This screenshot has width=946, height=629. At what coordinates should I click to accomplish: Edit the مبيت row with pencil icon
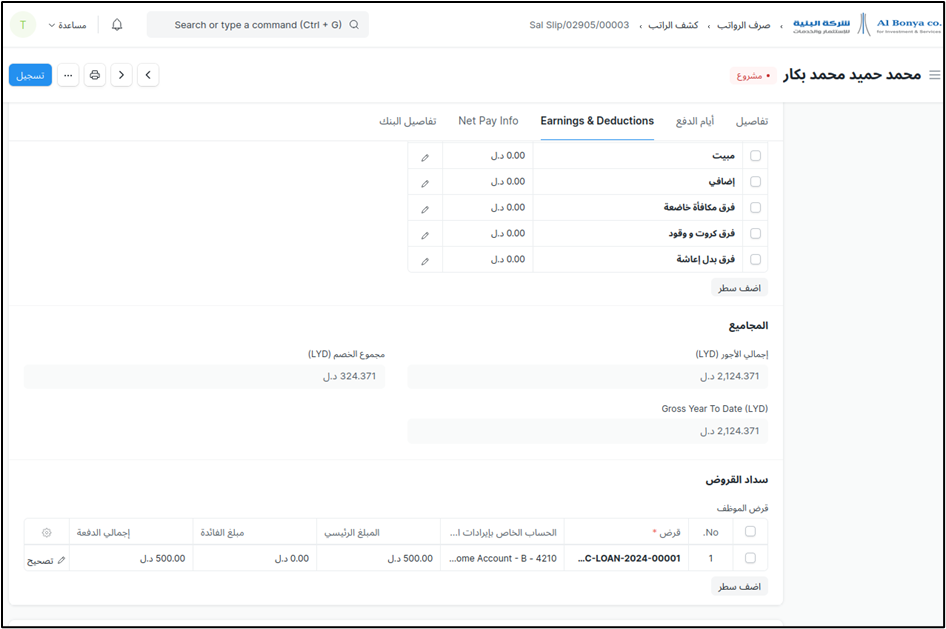[425, 156]
